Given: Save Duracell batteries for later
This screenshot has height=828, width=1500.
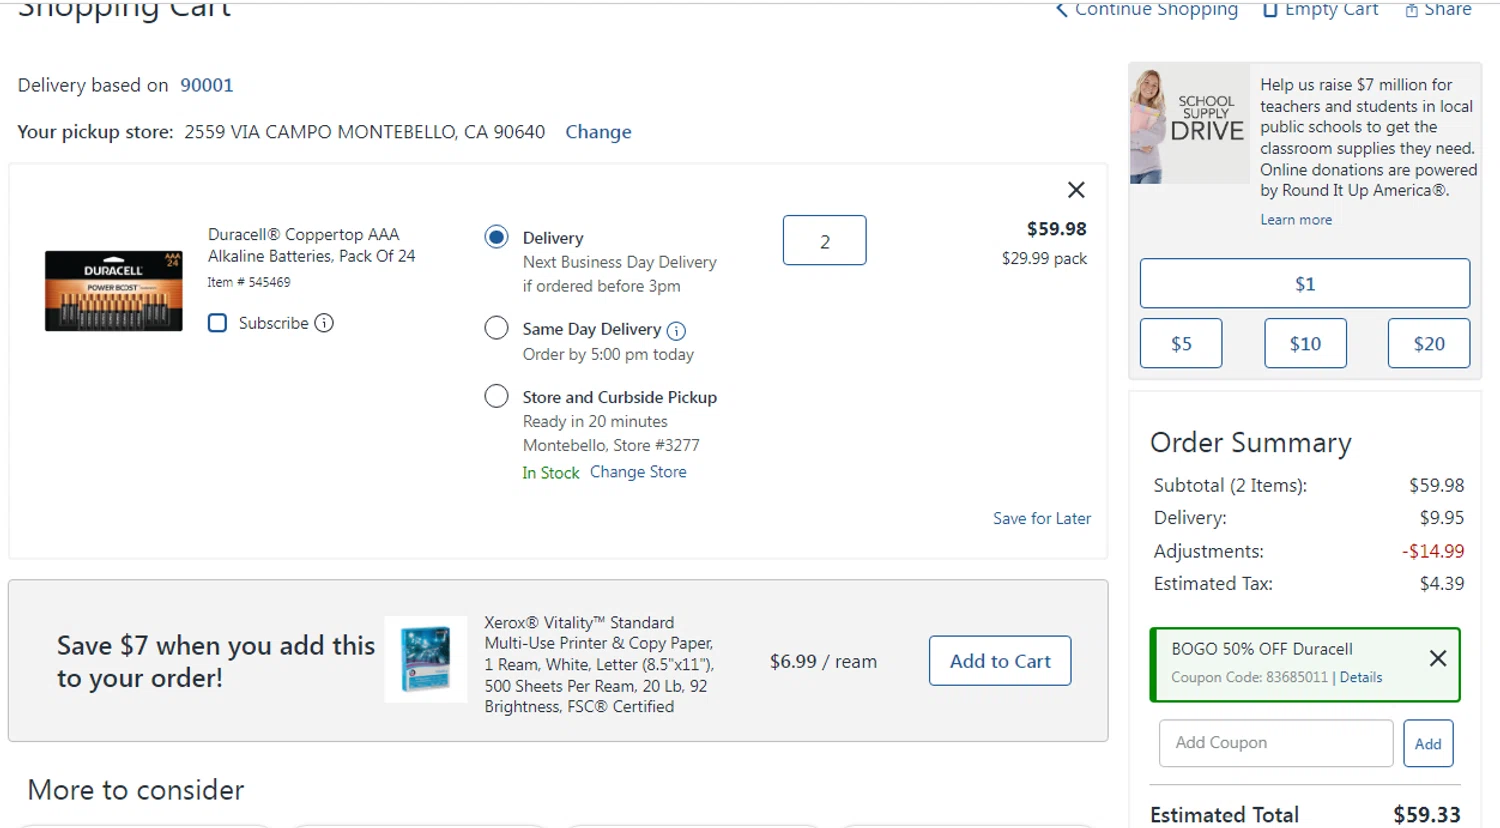Looking at the screenshot, I should click(1042, 518).
